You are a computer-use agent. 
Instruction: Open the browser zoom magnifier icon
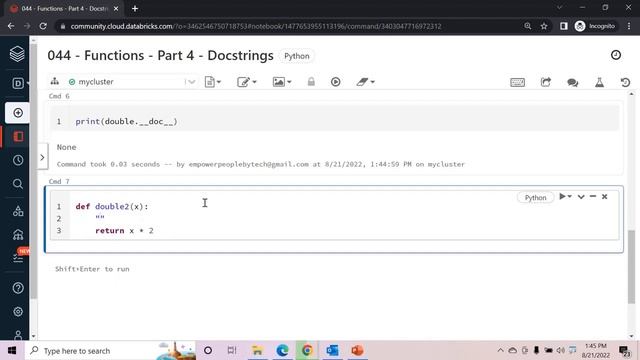point(527,26)
